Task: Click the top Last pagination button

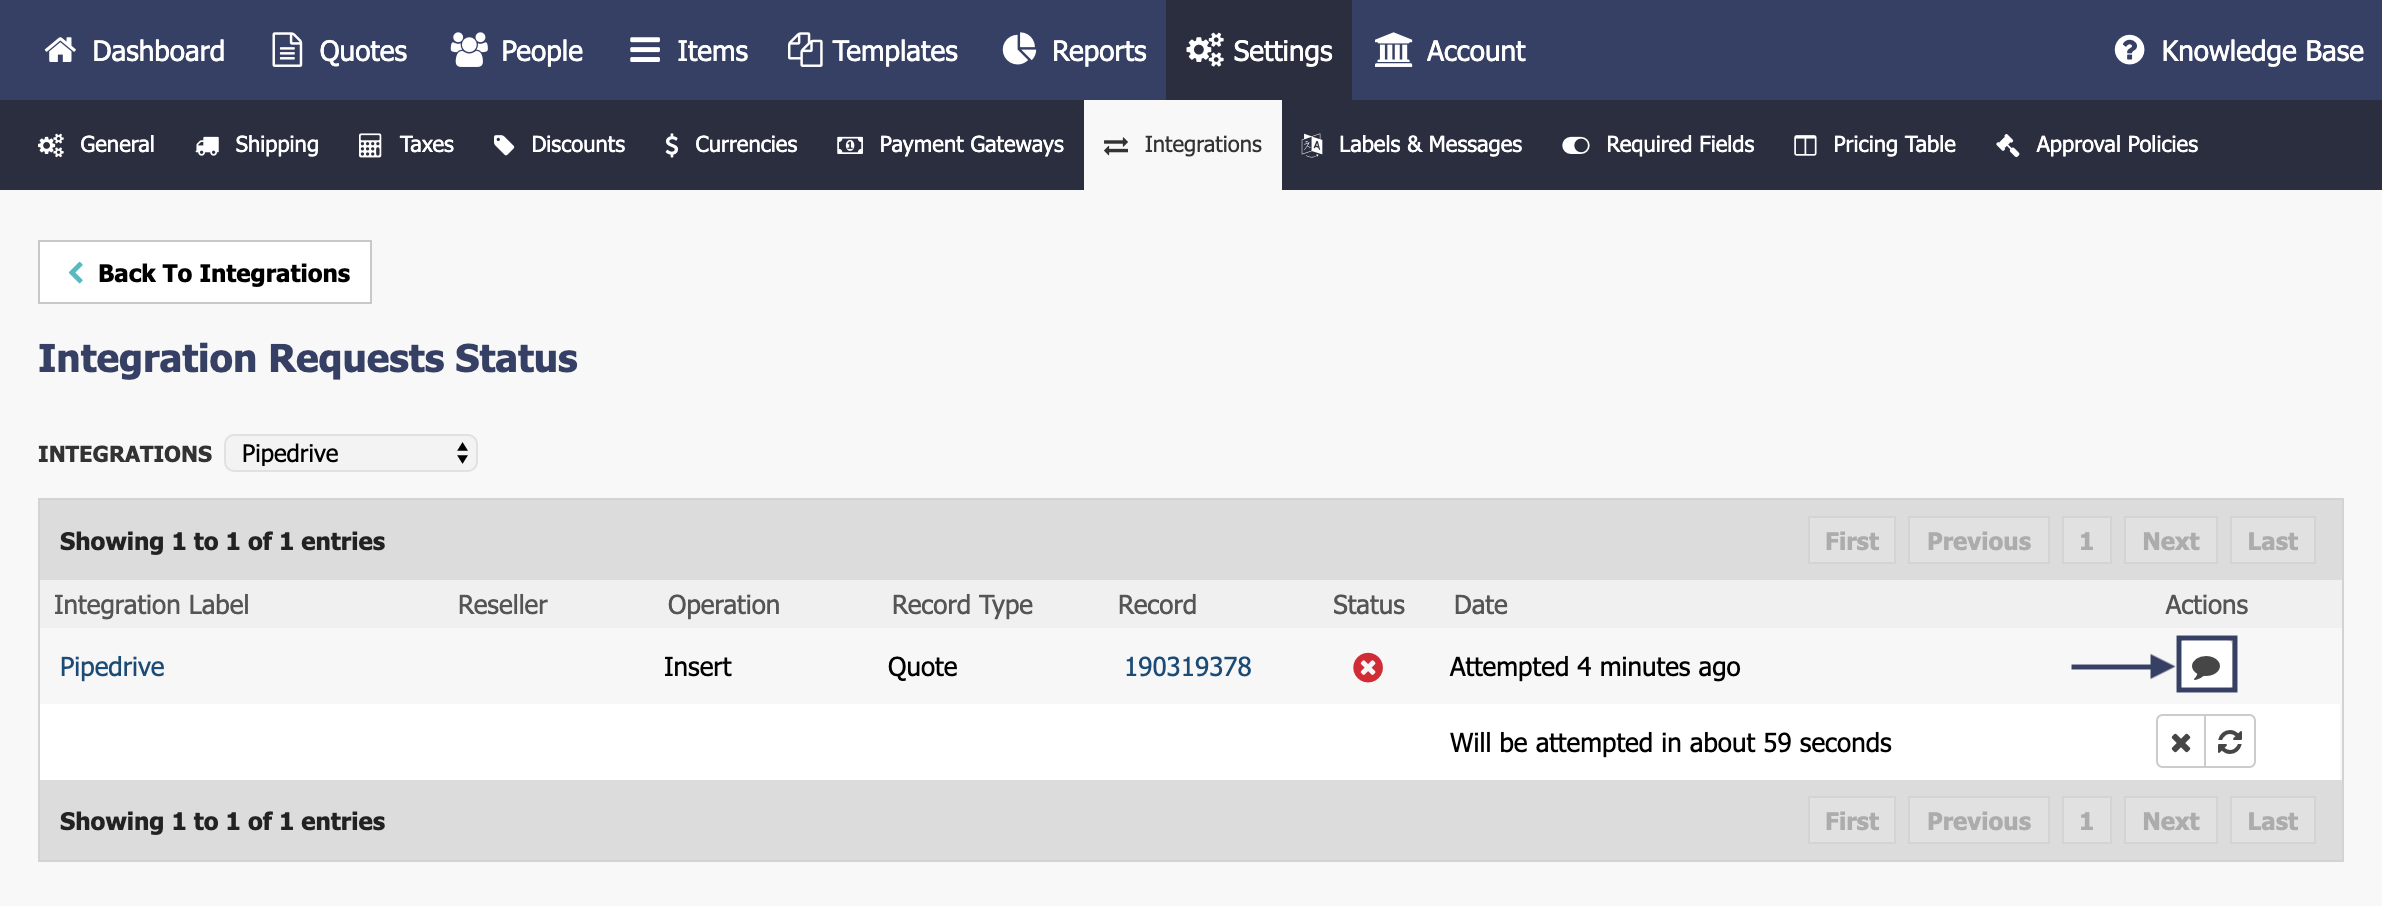Action: (x=2273, y=541)
